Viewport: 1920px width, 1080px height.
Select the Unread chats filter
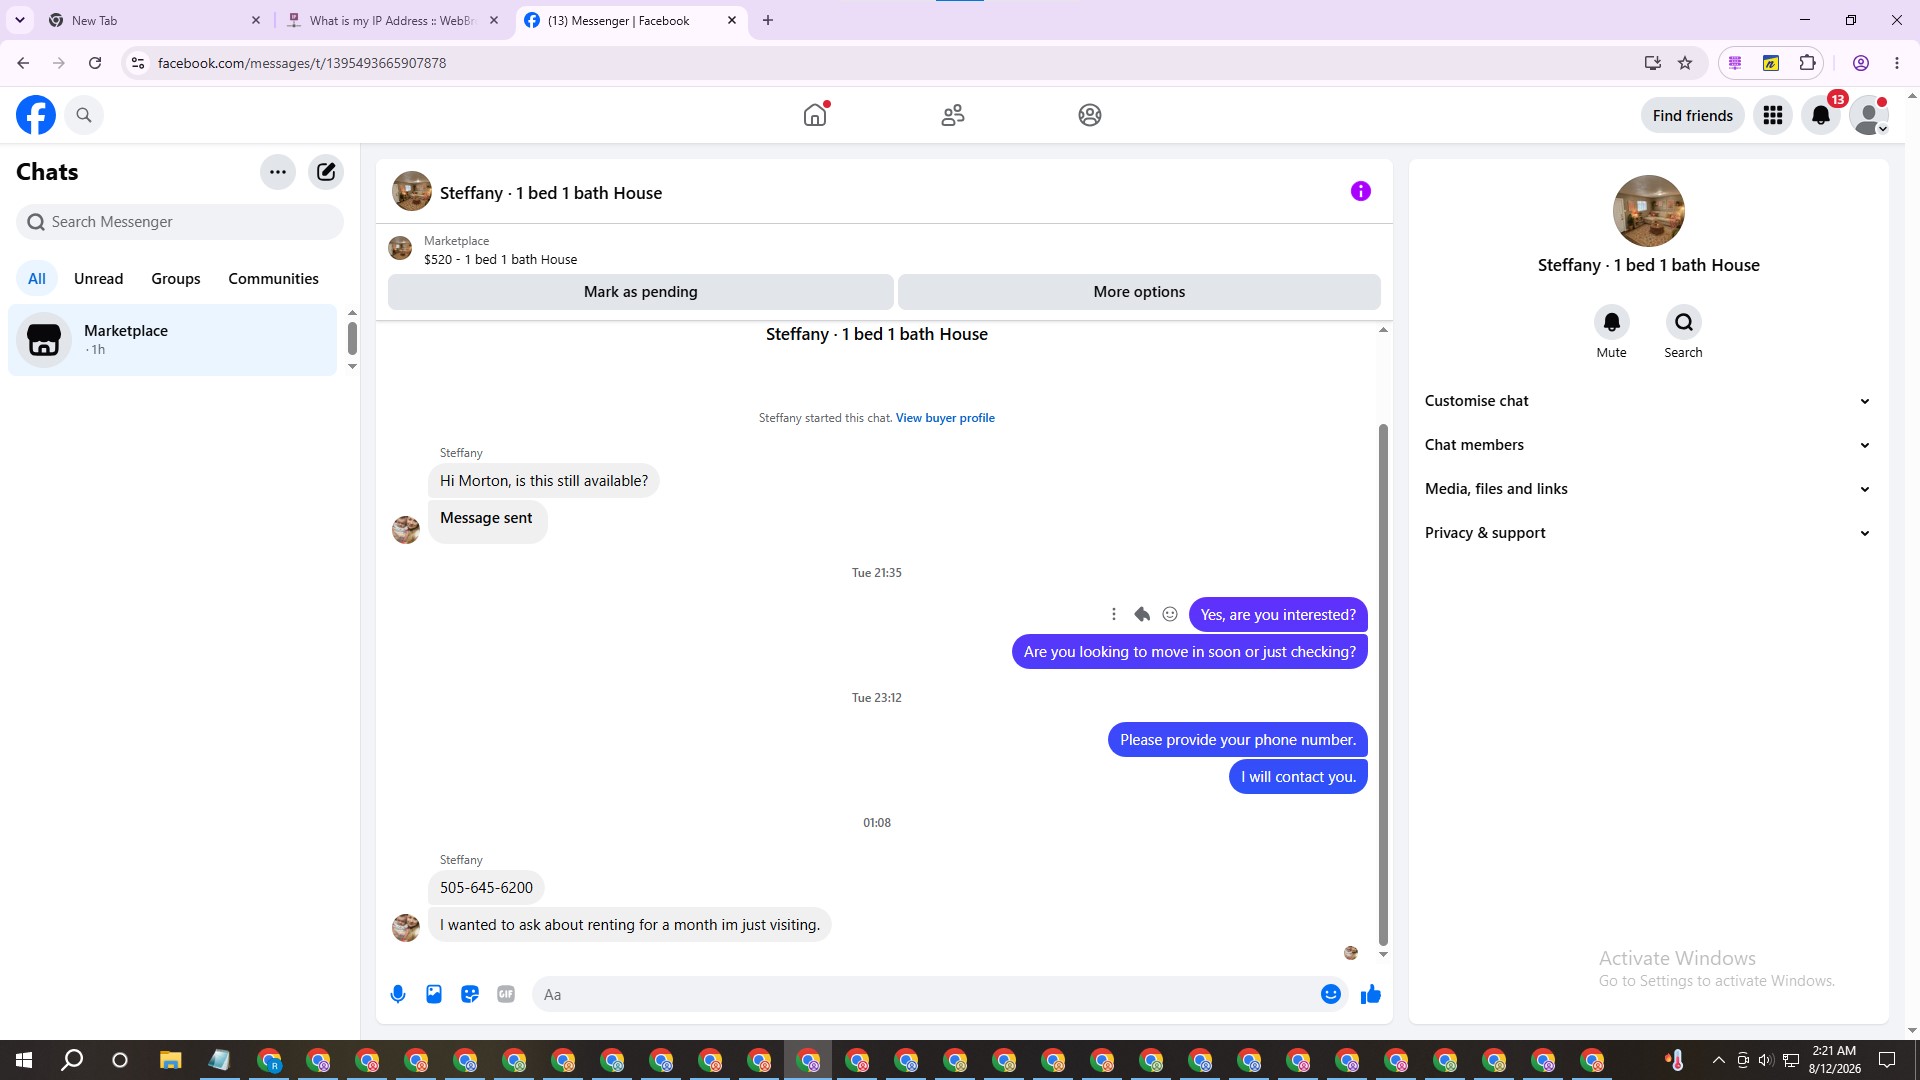click(x=98, y=279)
